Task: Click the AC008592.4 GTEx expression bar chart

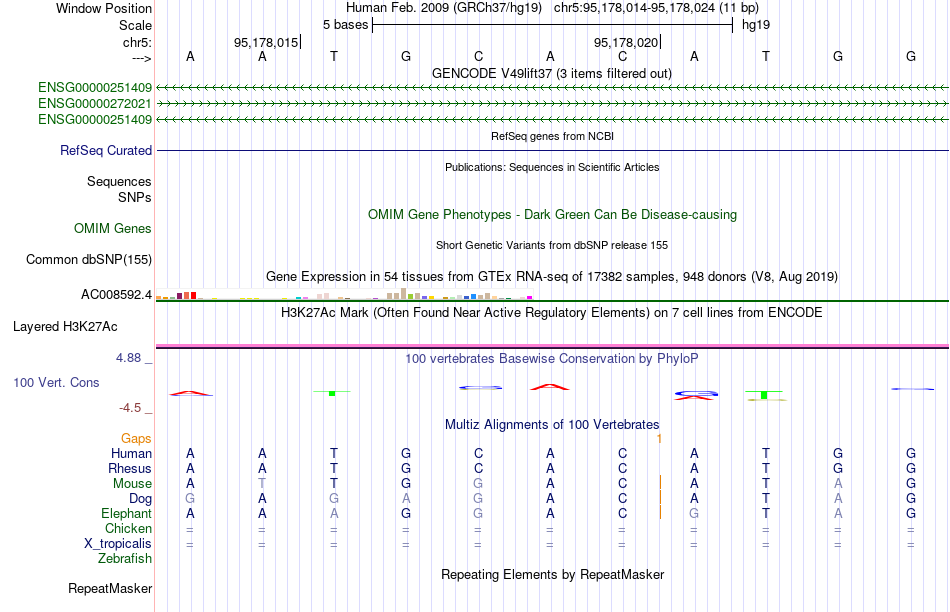Action: [344, 294]
